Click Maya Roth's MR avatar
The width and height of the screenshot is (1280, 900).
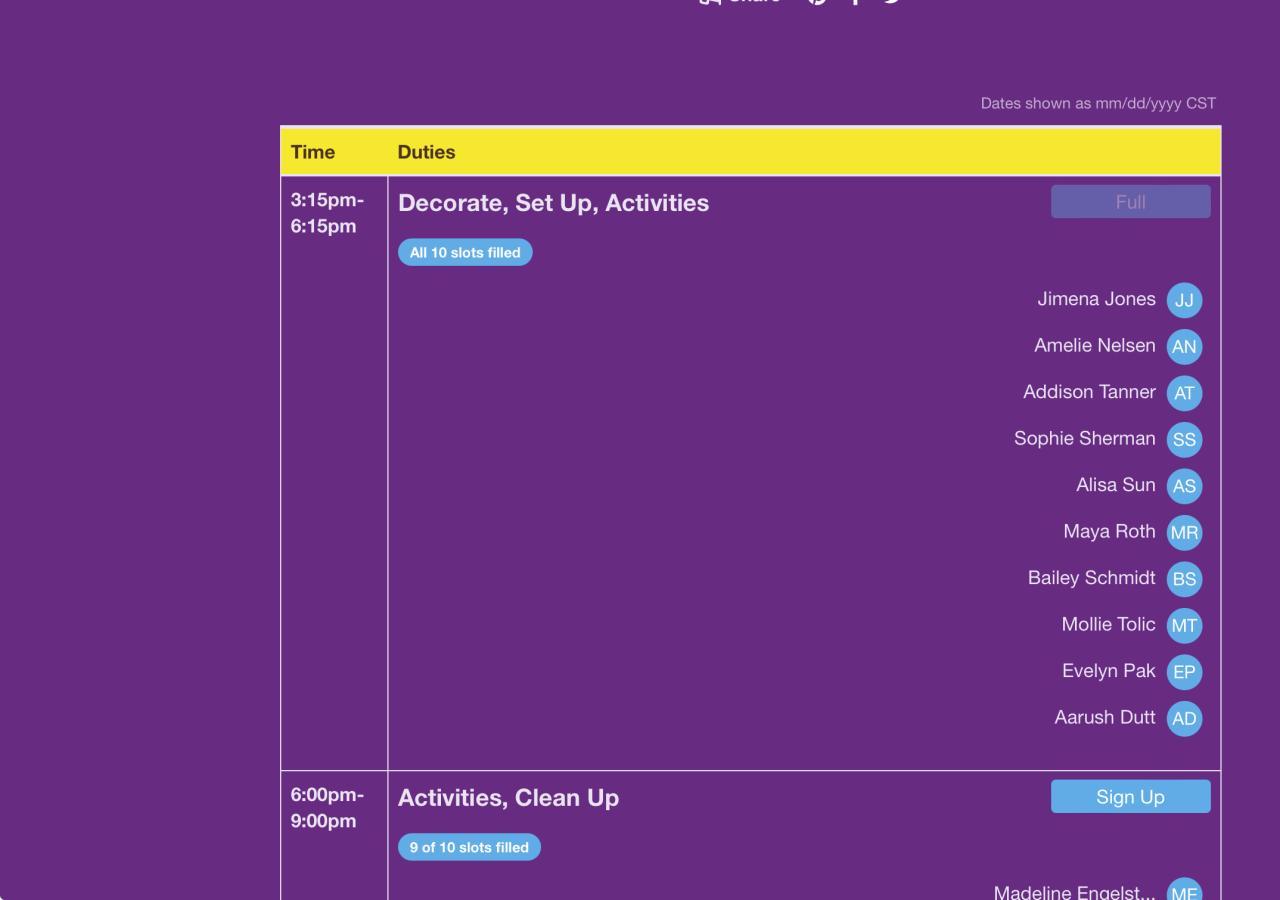1184,532
